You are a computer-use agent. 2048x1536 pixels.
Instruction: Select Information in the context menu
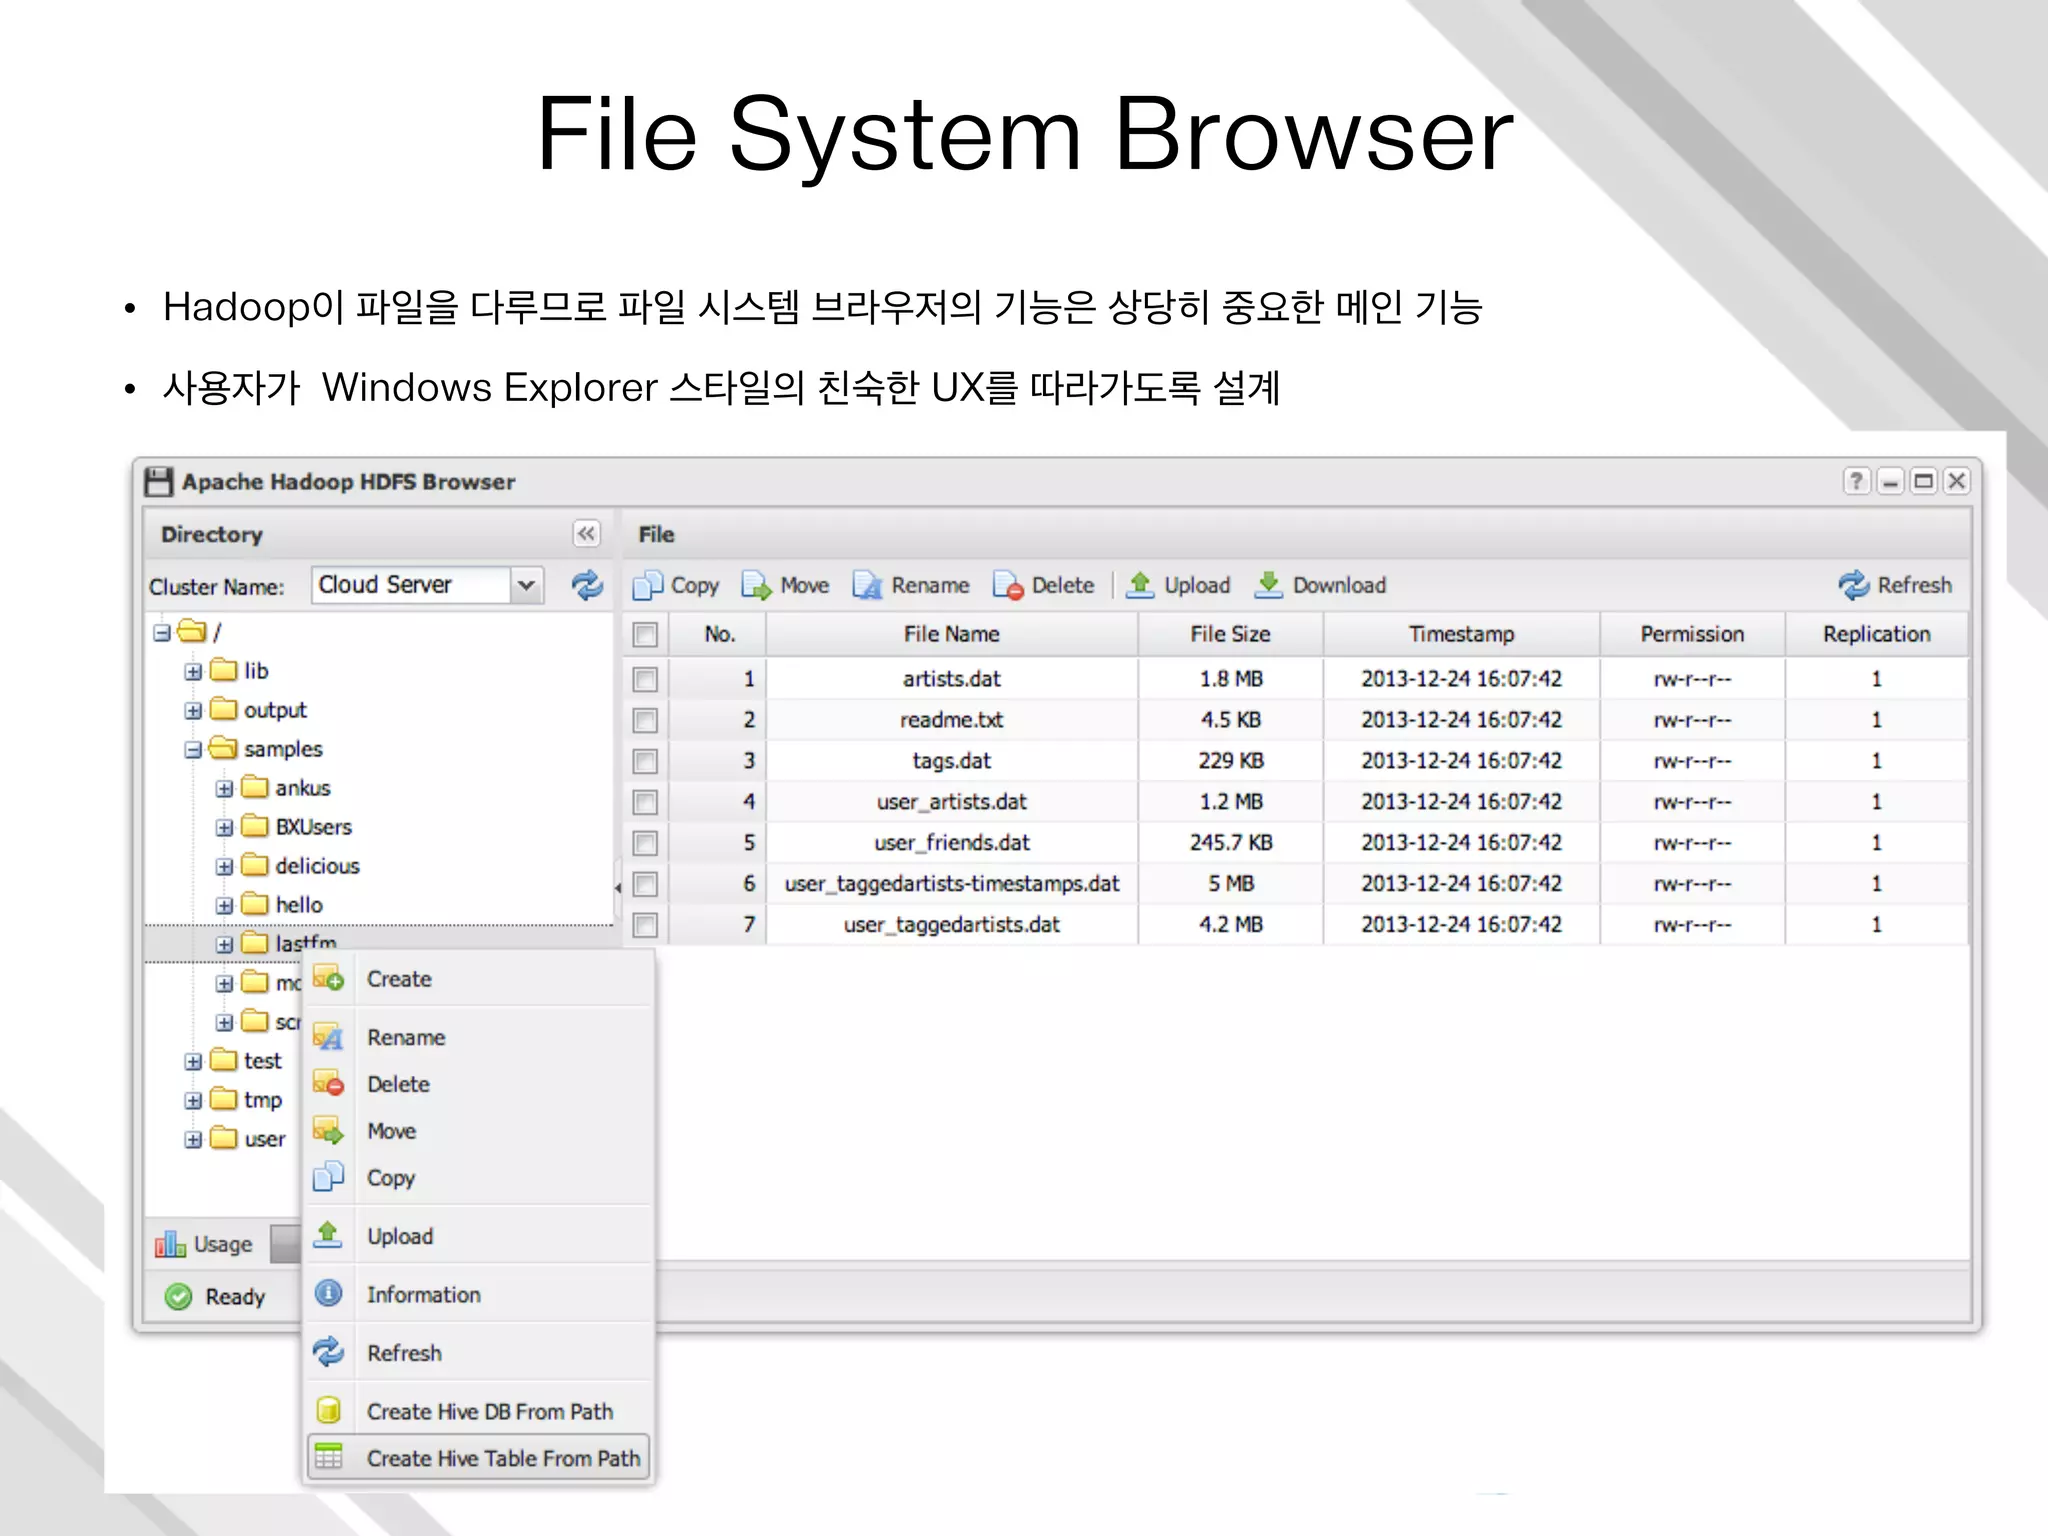coord(423,1295)
